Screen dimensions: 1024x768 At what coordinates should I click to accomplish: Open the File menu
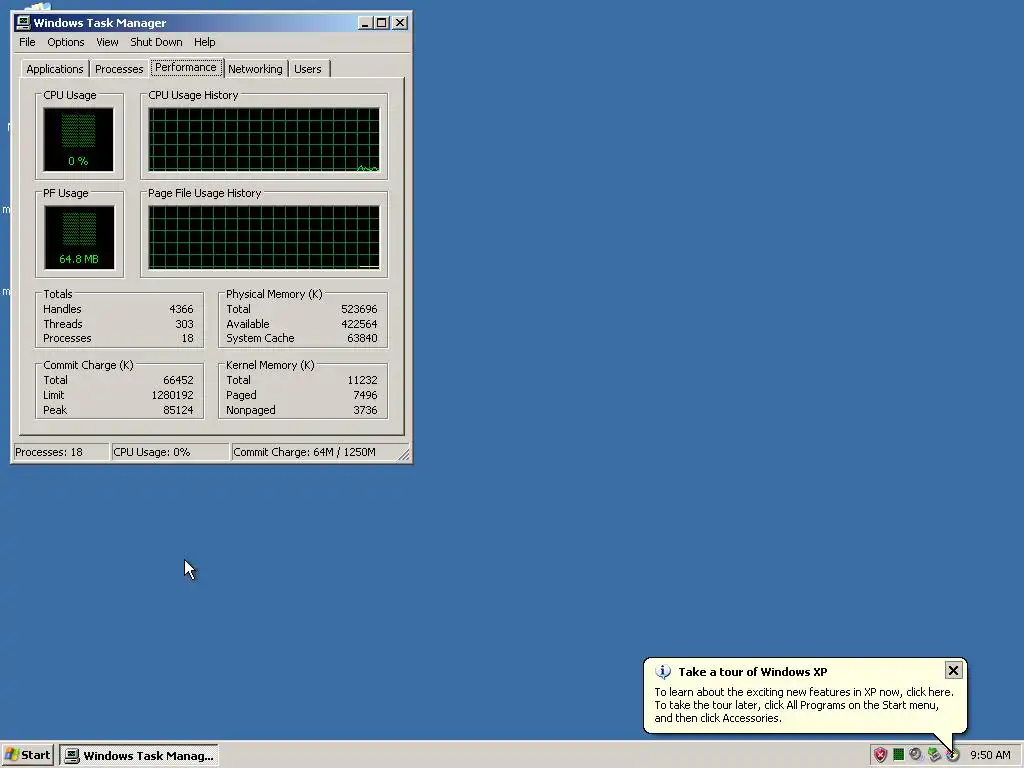27,42
